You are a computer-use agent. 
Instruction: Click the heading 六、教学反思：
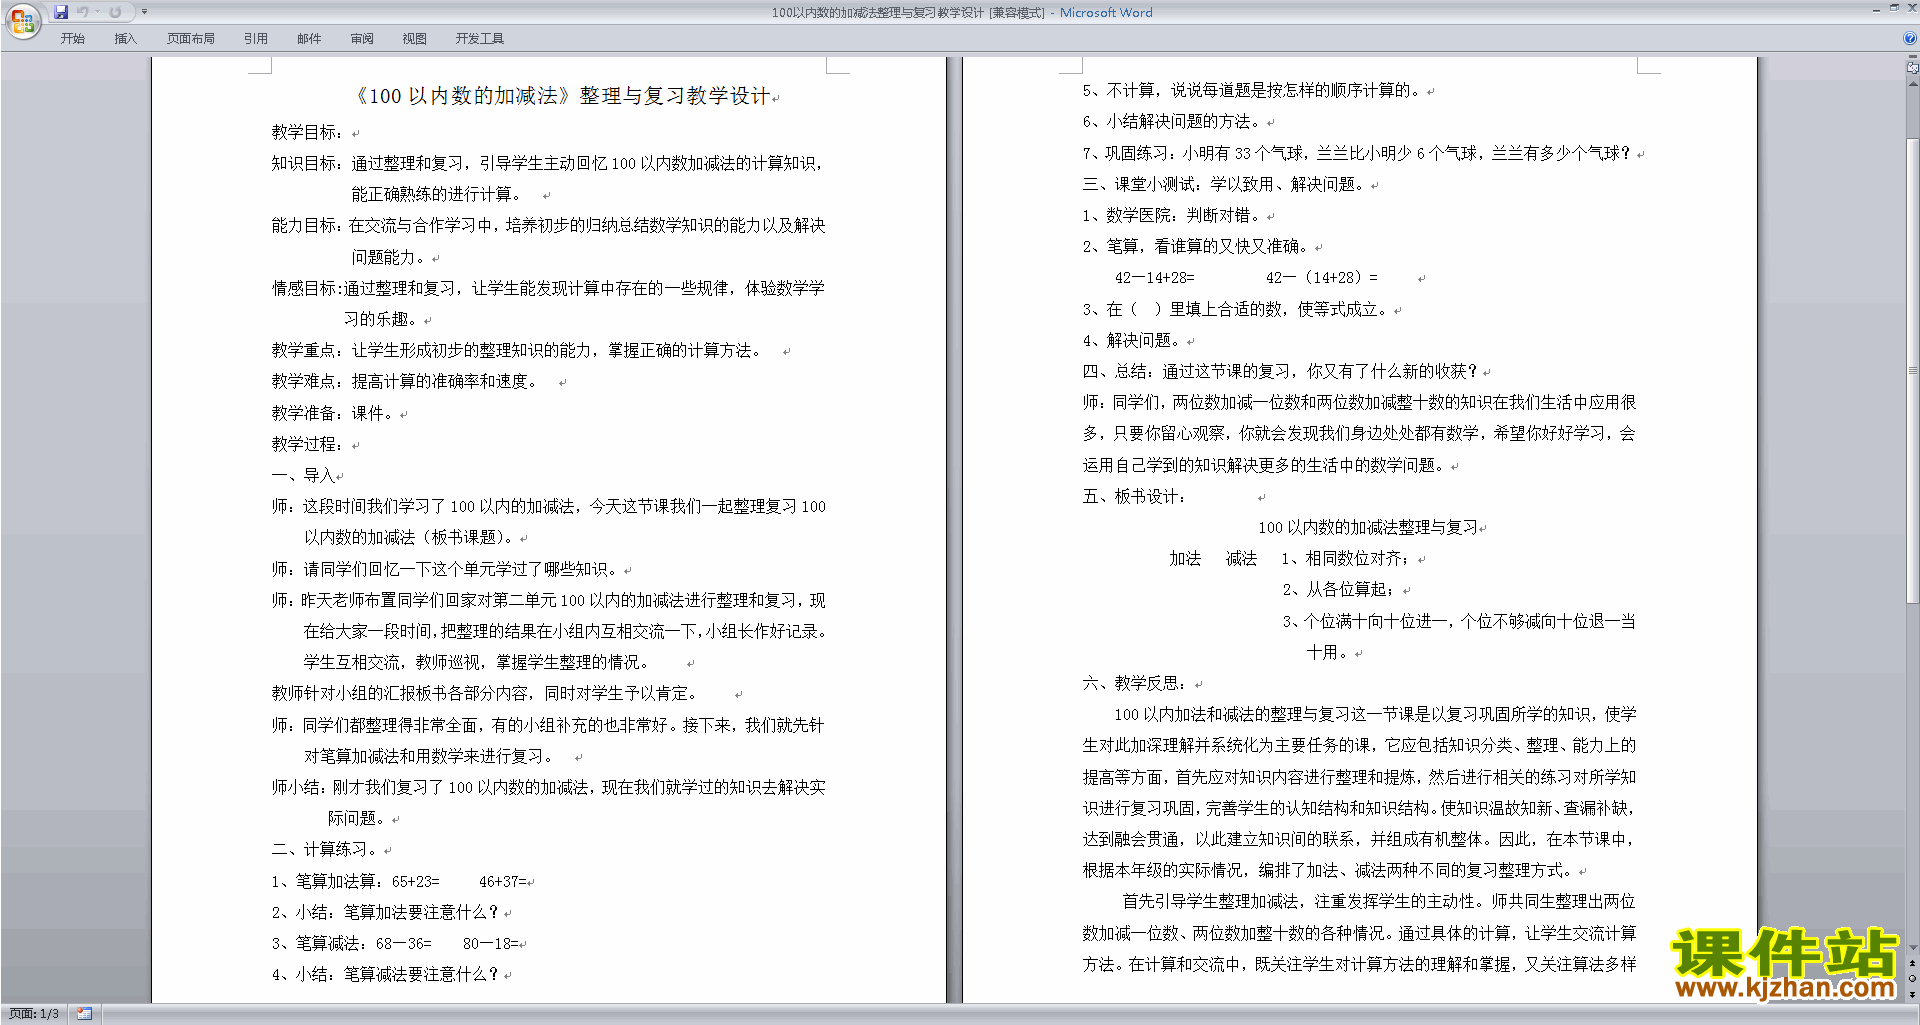pos(1135,683)
